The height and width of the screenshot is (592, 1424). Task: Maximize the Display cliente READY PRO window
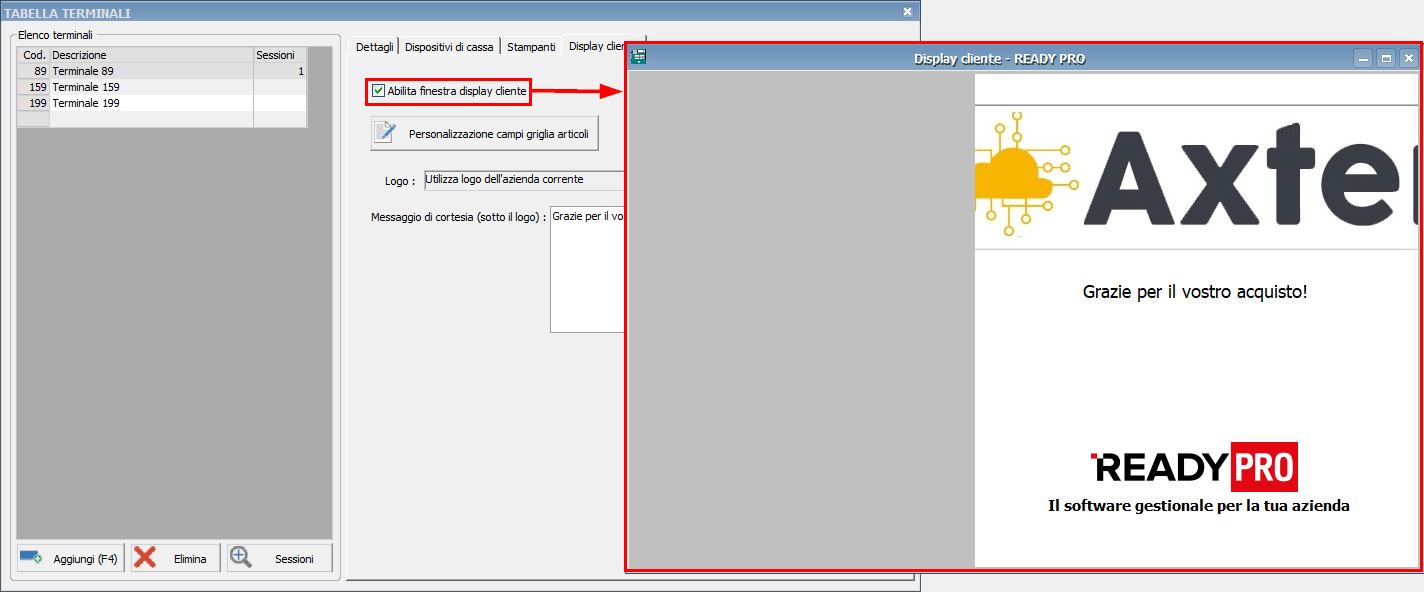tap(1386, 58)
